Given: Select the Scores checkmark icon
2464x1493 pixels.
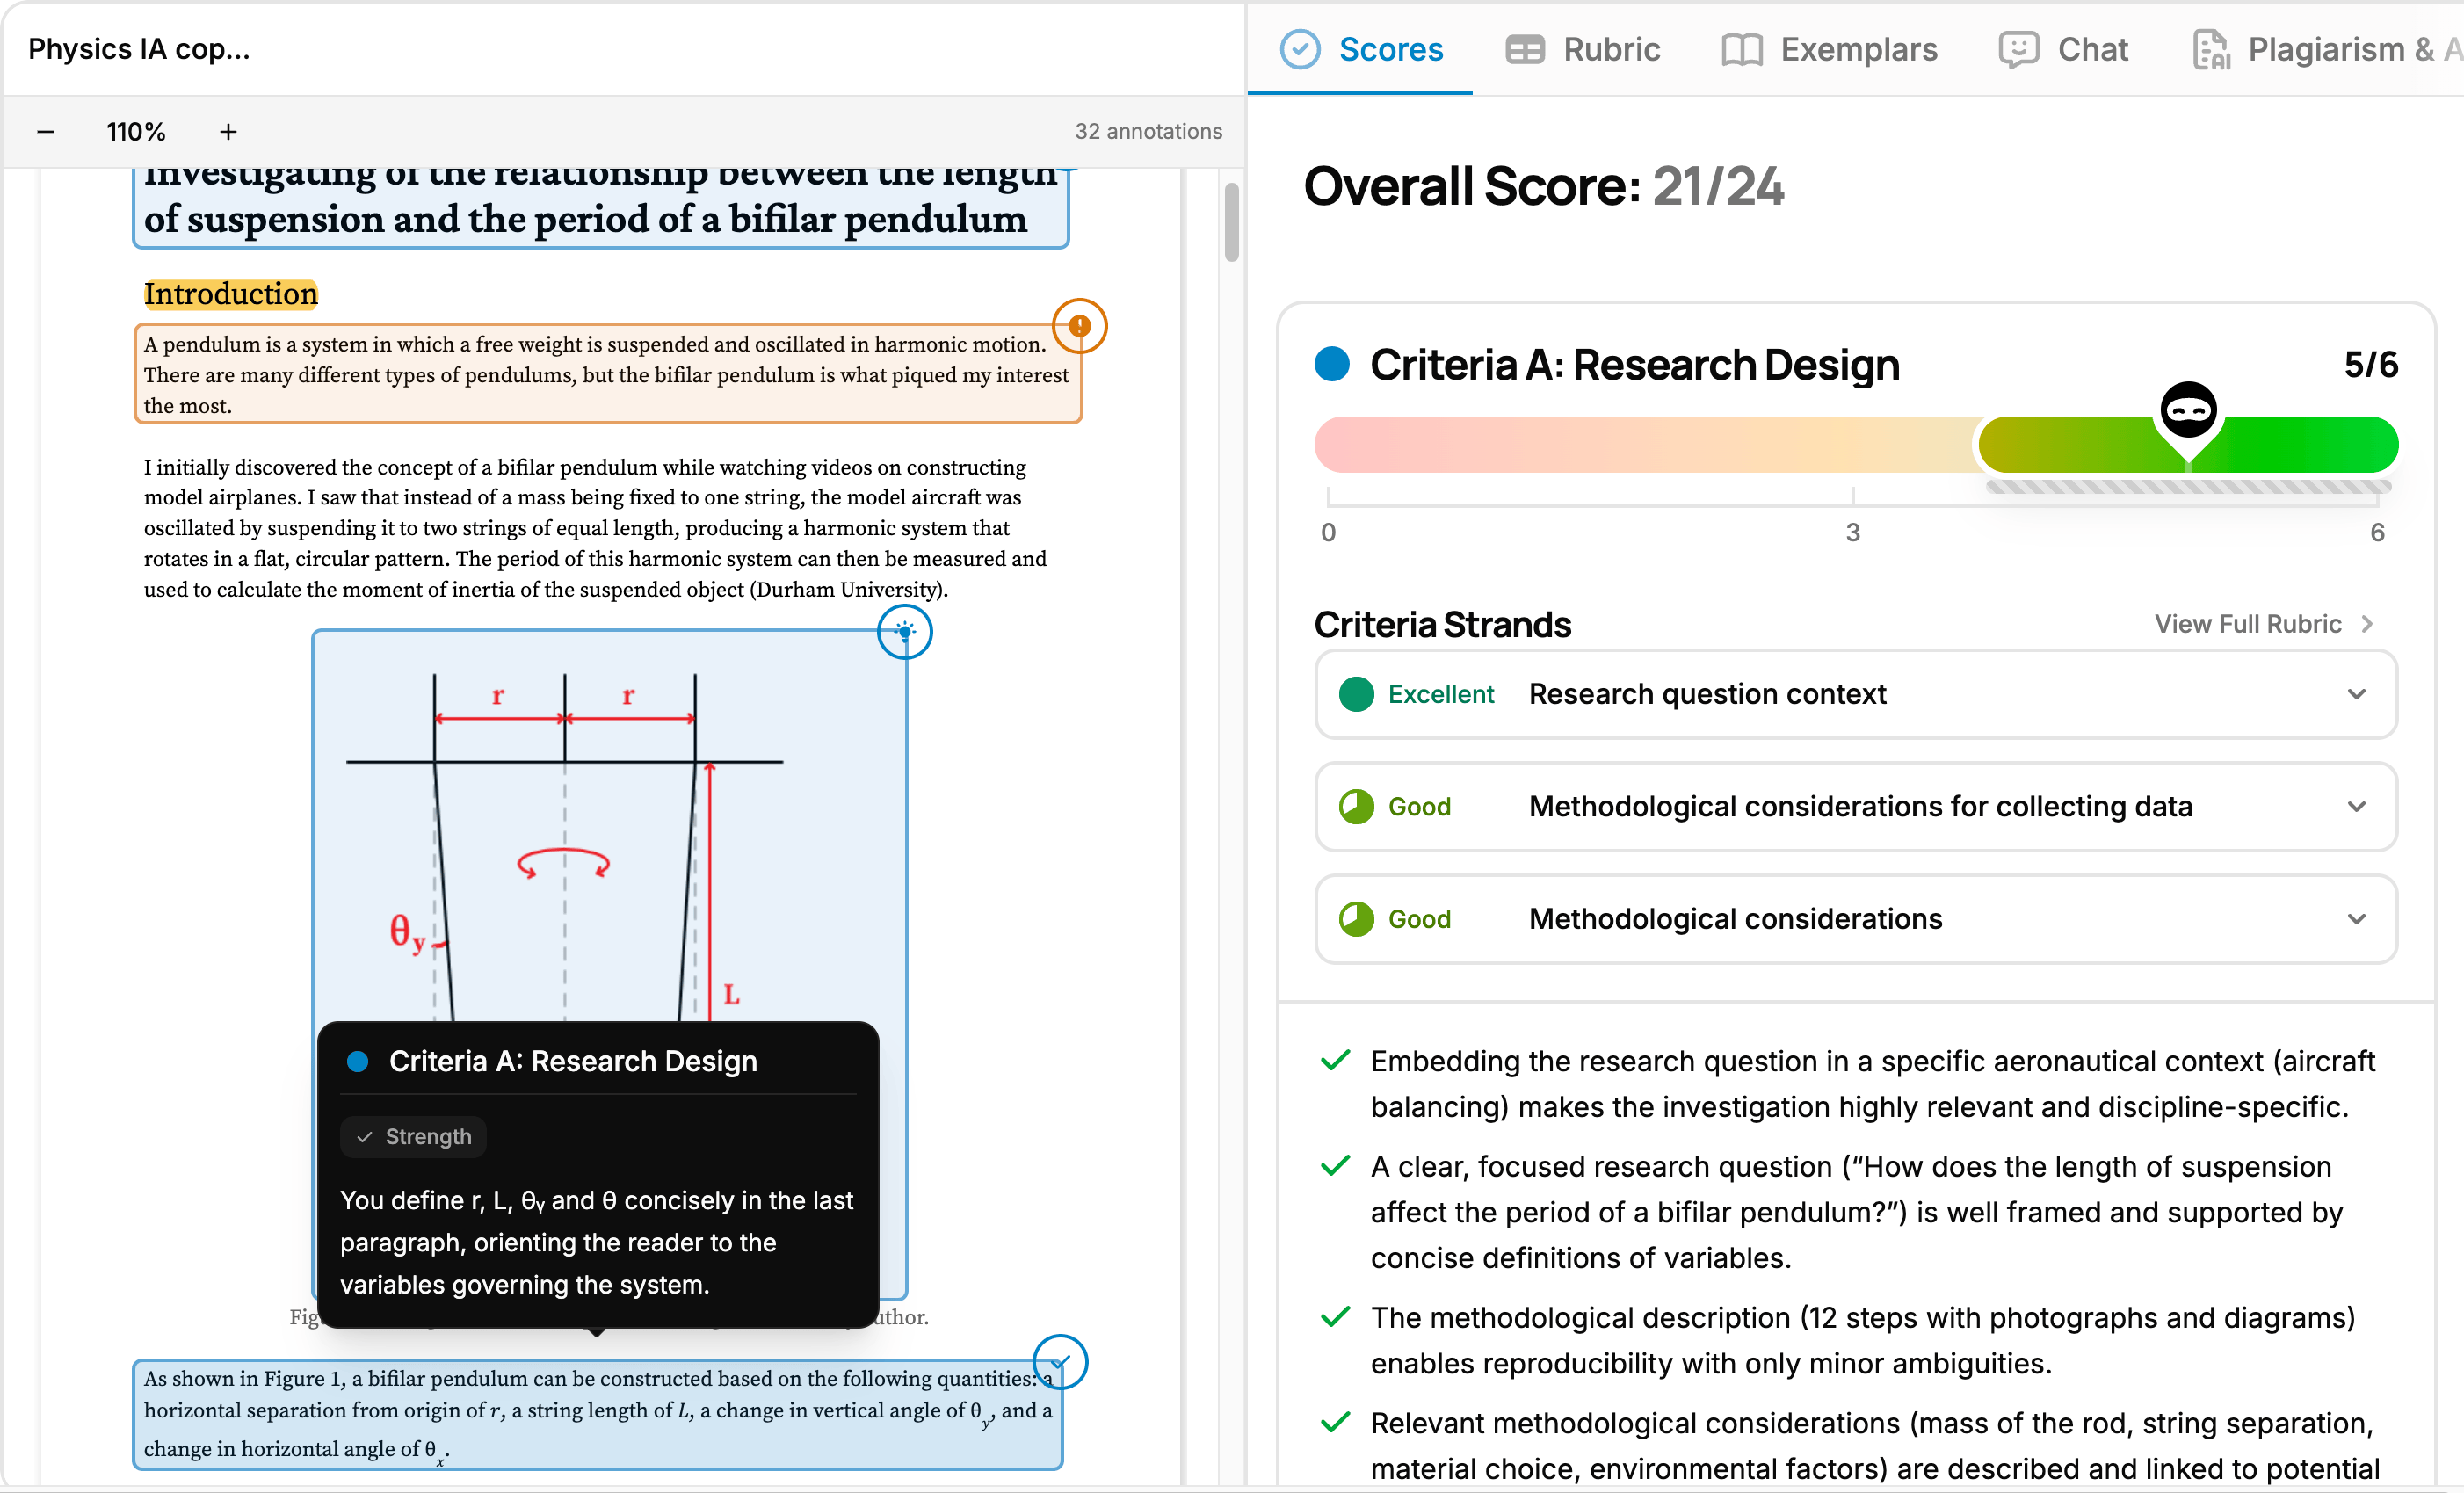Looking at the screenshot, I should [x=1300, y=48].
